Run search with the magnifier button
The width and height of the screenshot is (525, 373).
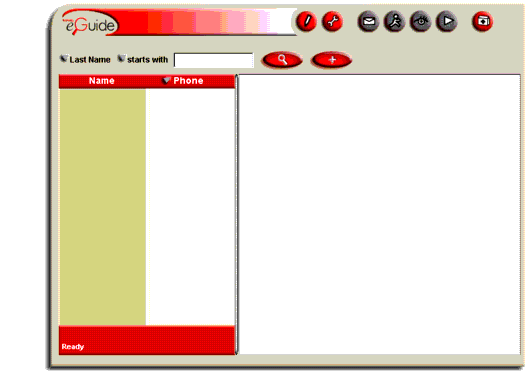click(282, 60)
